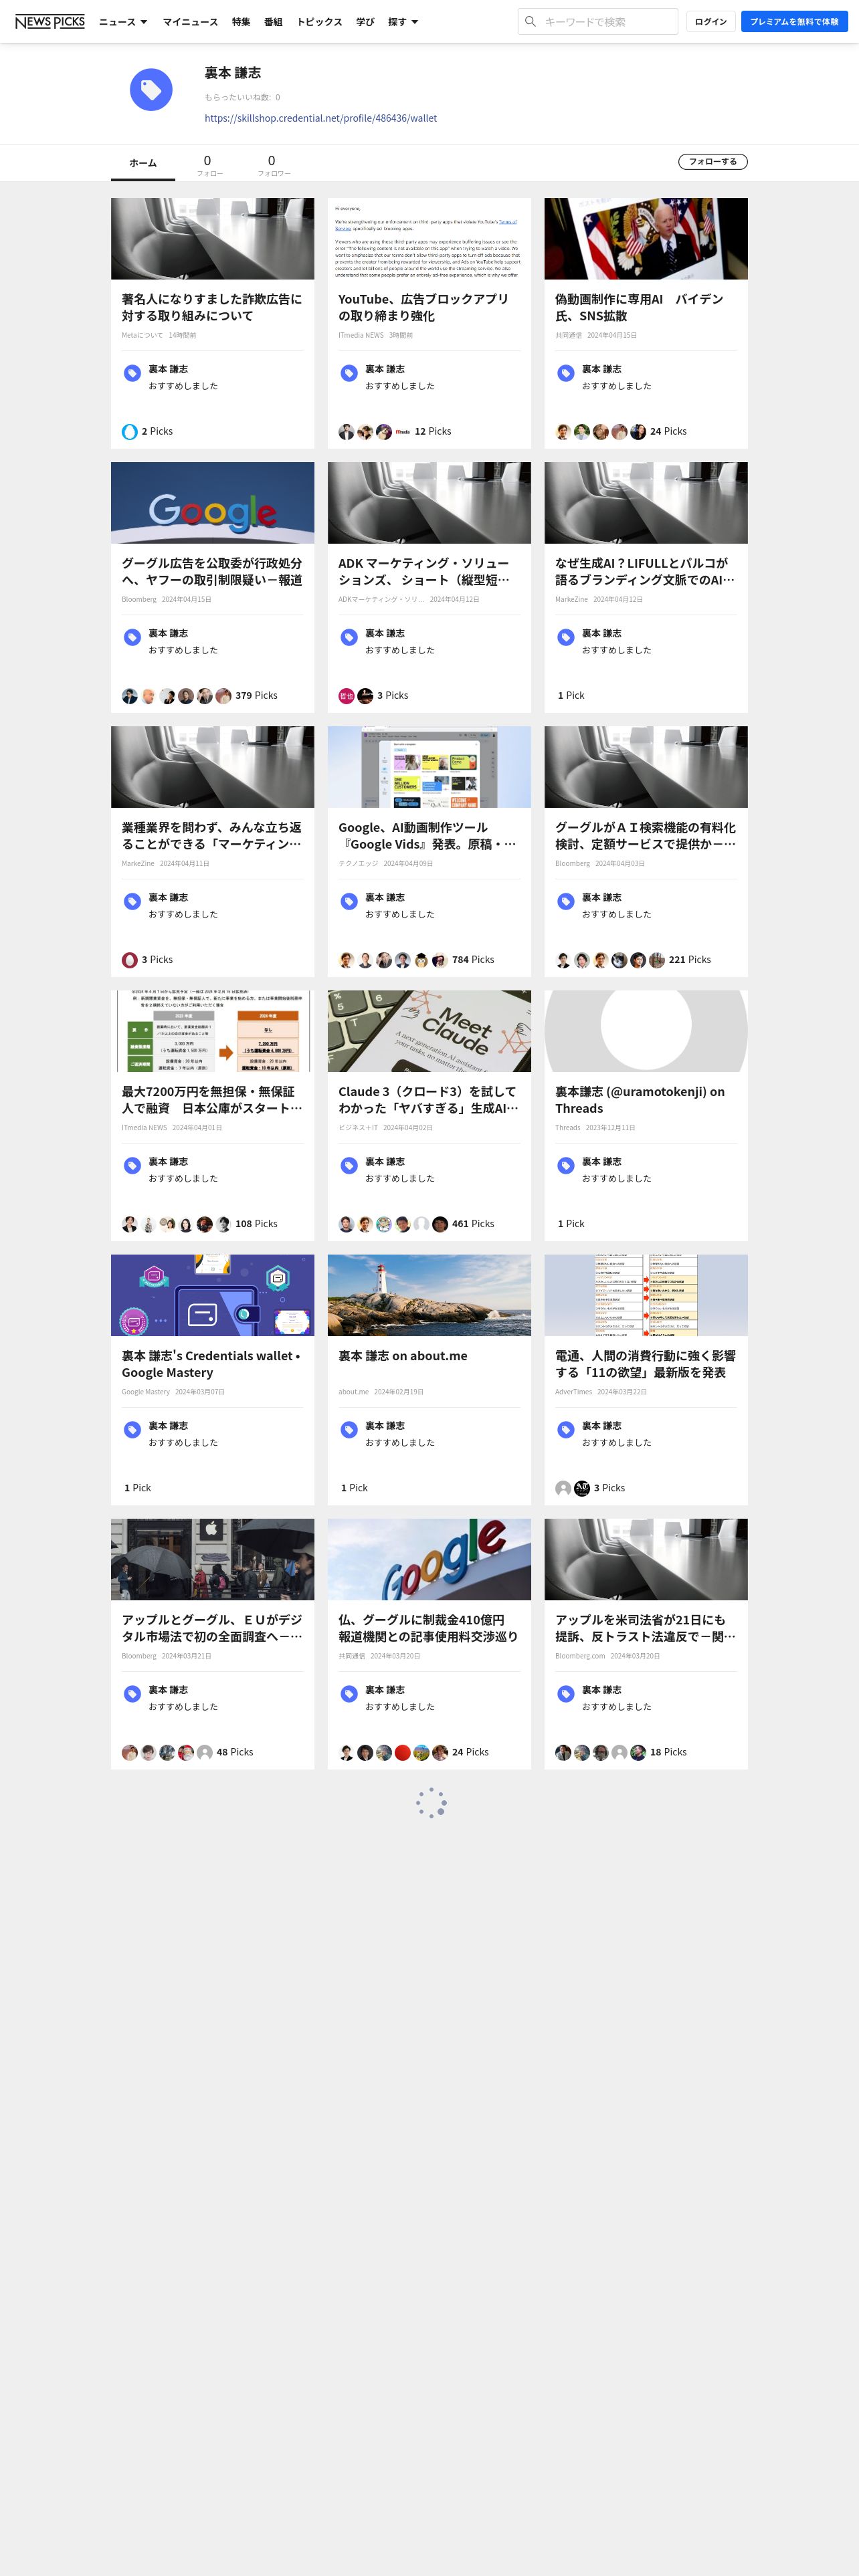Open 仏、グーグルに制裁金410億円 article title

tap(429, 1627)
